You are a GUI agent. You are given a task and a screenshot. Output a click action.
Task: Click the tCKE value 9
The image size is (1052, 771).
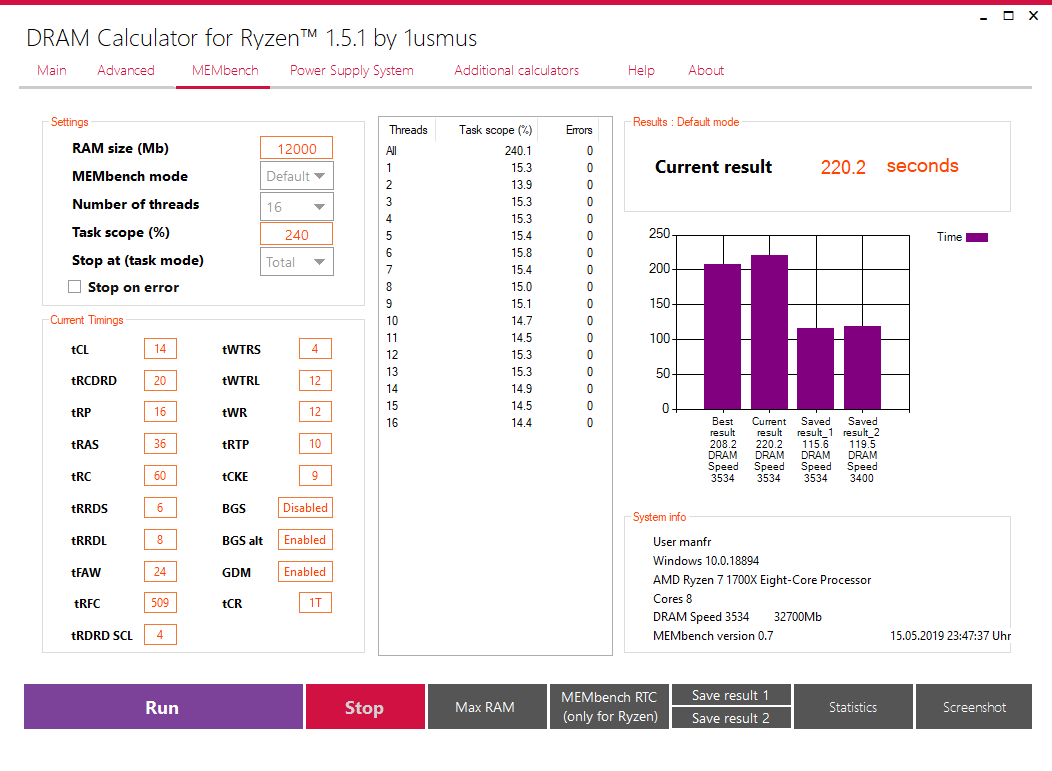click(x=315, y=476)
